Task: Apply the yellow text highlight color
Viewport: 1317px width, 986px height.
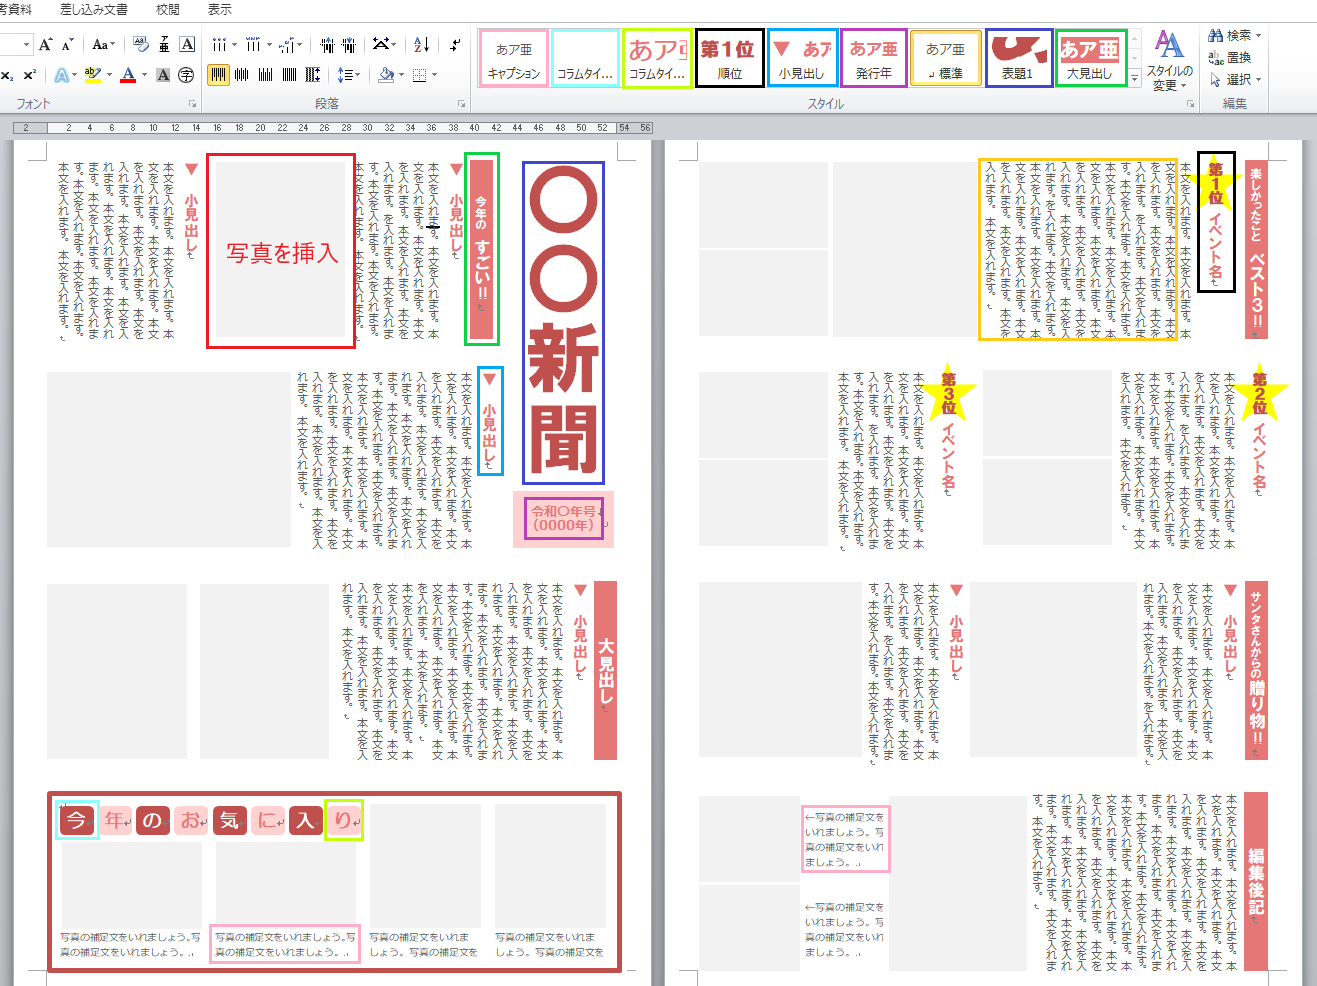Action: (93, 75)
